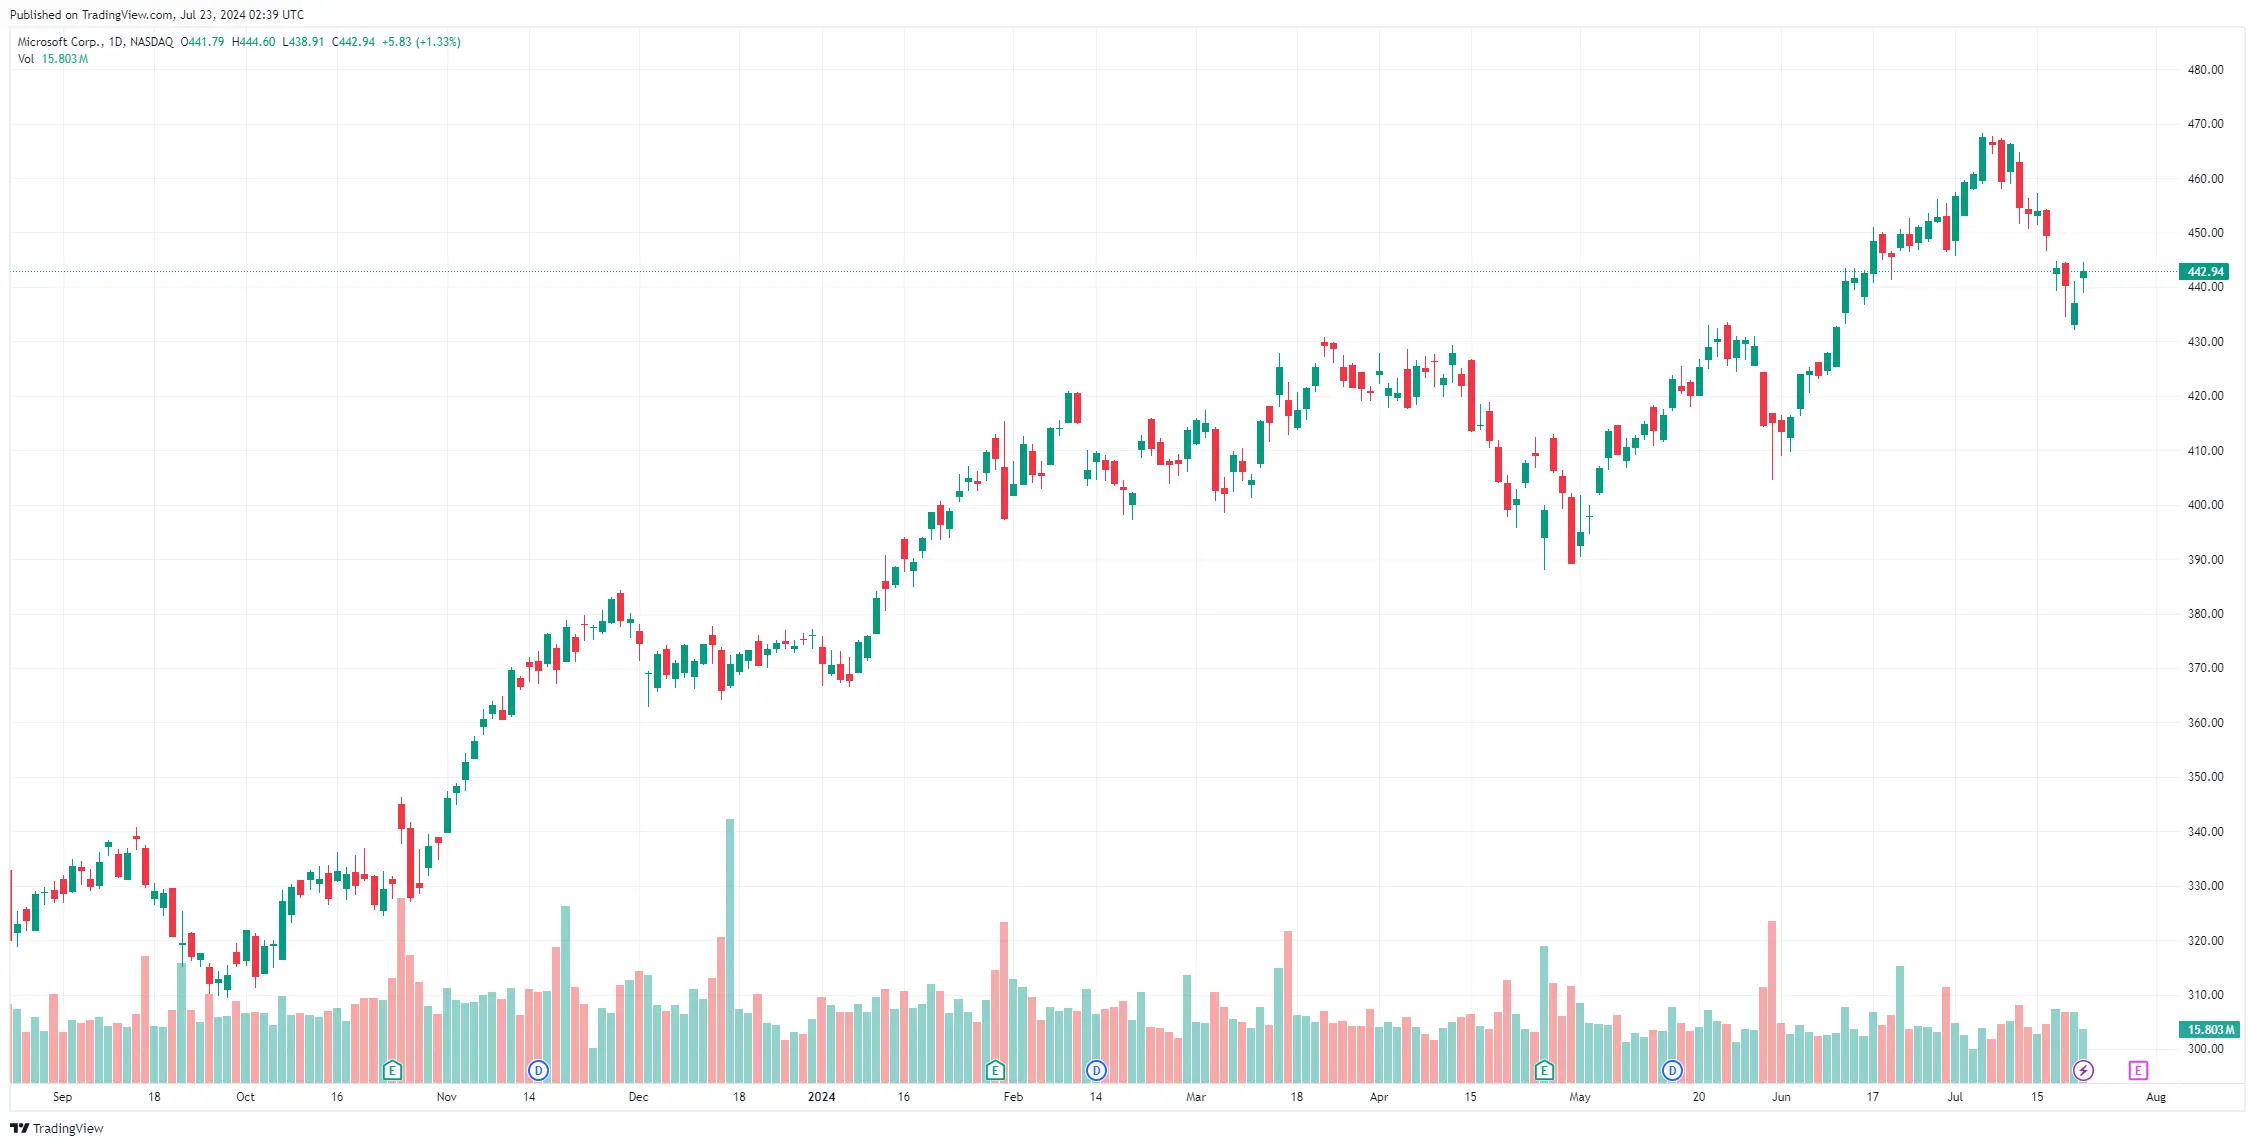2255x1146 pixels.
Task: Select the earnings marker before May
Action: 1544,1071
